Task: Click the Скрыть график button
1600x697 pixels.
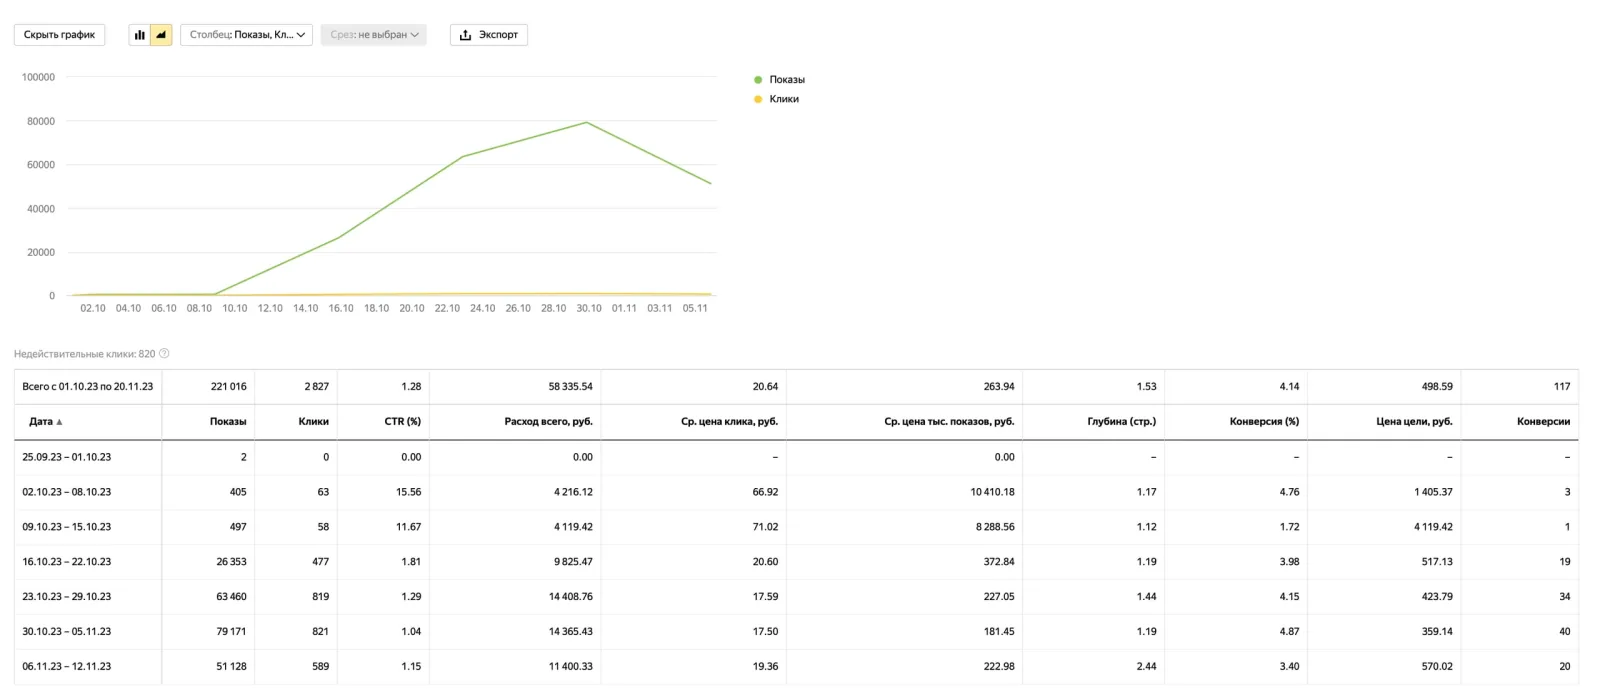Action: tap(59, 35)
